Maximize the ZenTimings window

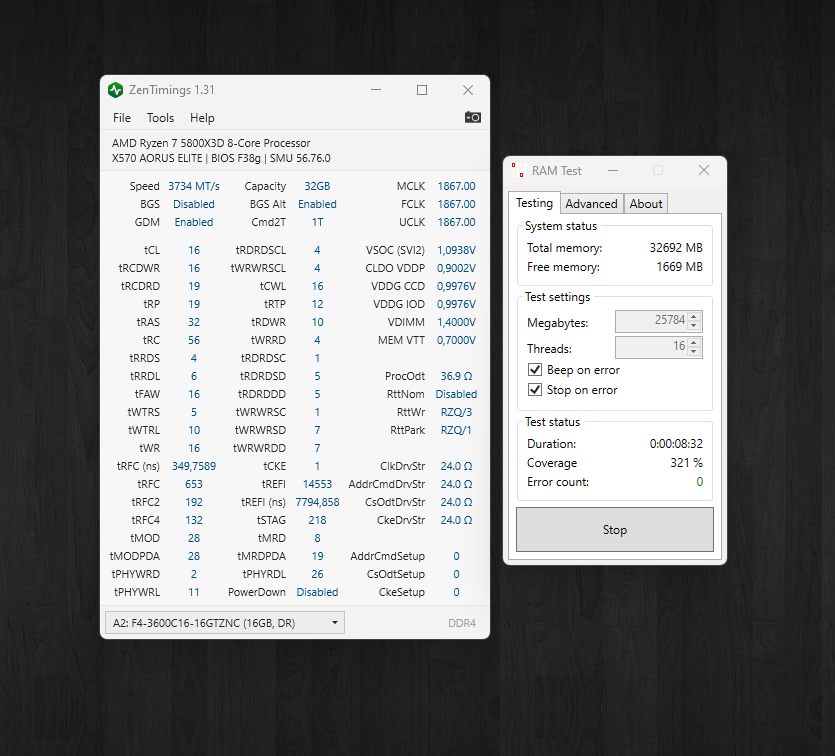coord(422,90)
